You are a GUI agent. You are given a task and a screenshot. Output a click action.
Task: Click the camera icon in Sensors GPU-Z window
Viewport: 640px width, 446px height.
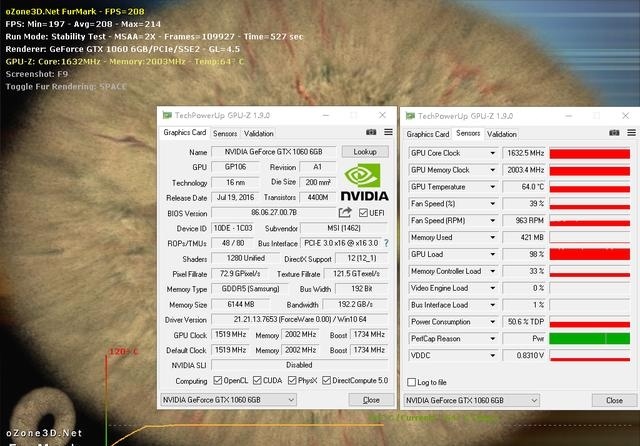point(614,133)
